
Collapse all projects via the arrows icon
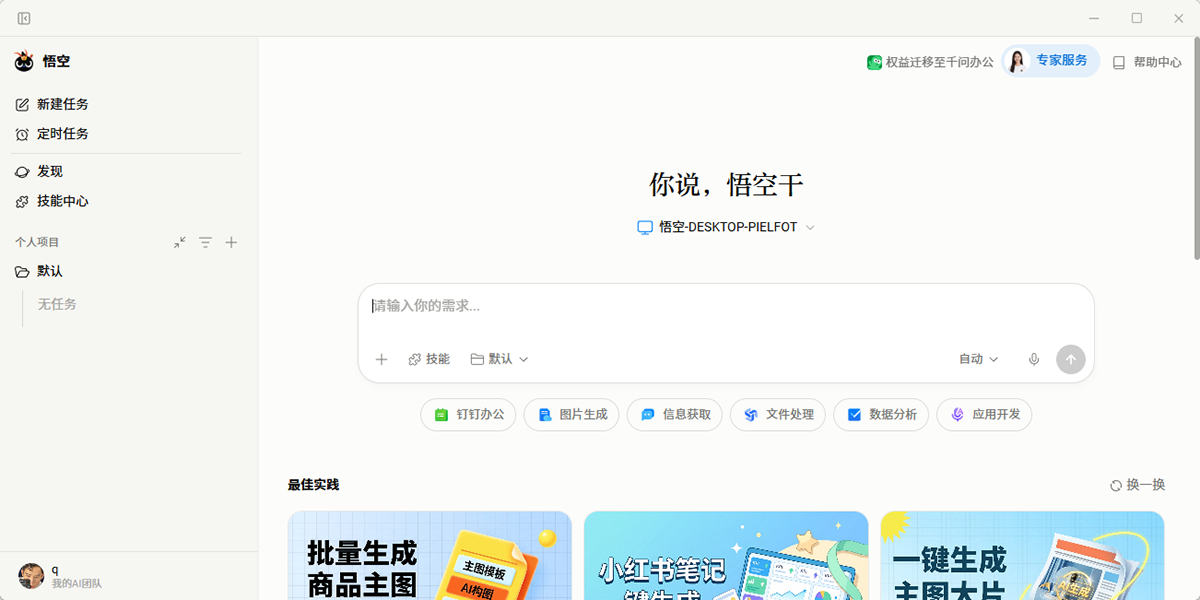(179, 242)
